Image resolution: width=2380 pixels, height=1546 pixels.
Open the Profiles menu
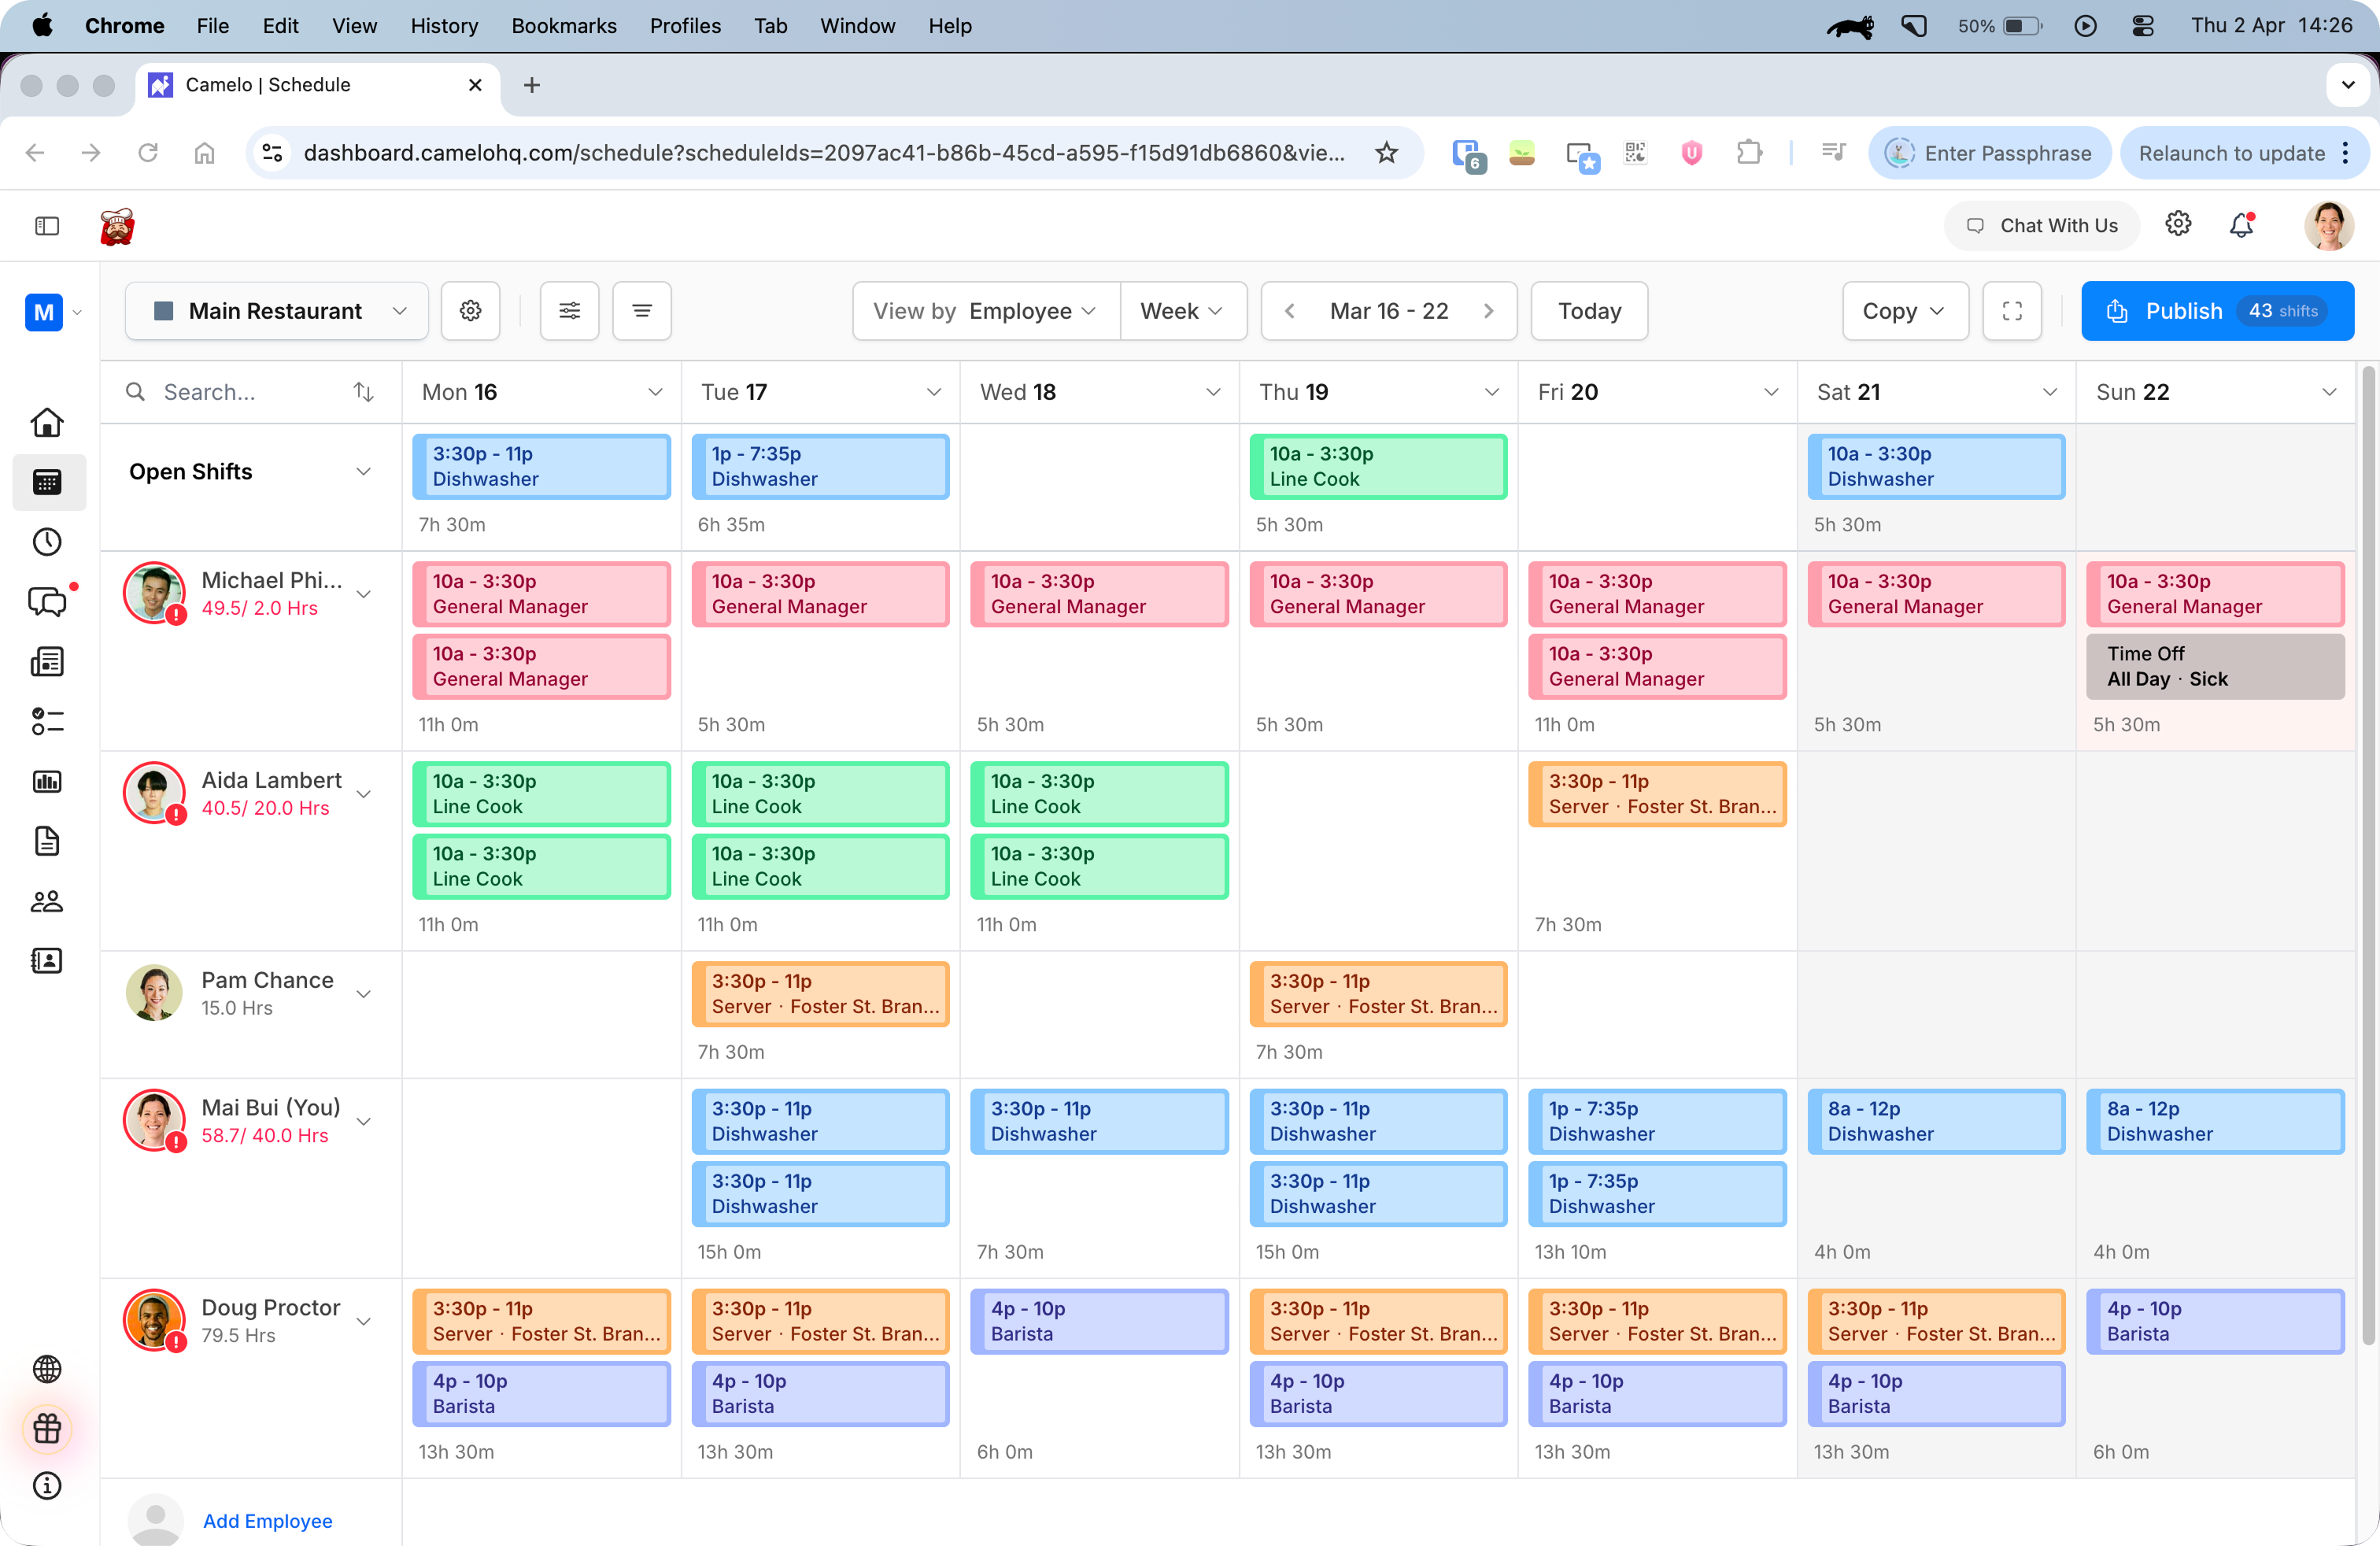pyautogui.click(x=685, y=26)
